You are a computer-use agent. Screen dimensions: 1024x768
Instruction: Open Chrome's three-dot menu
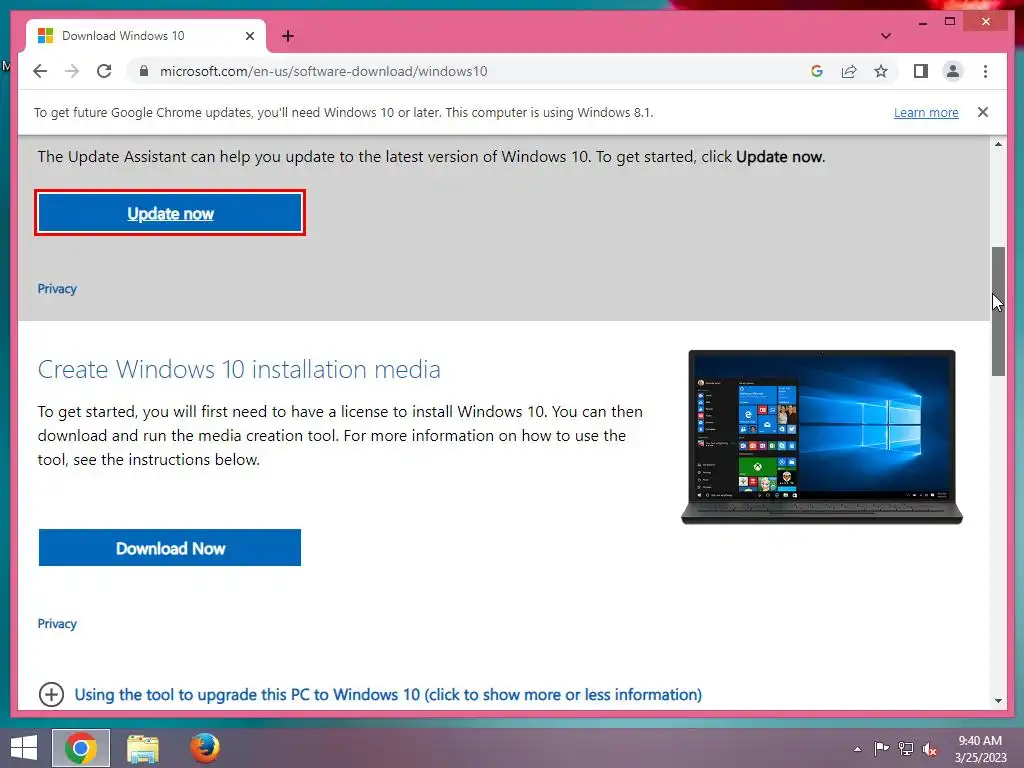(x=985, y=71)
